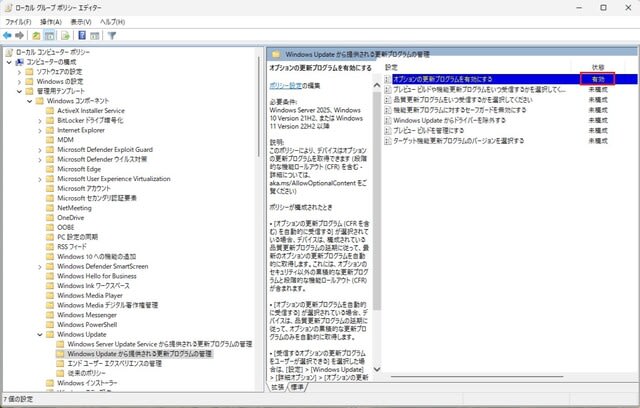Click policy icon for Windows Update からドライバーを除外する
The height and width of the screenshot is (408, 640).
[388, 120]
